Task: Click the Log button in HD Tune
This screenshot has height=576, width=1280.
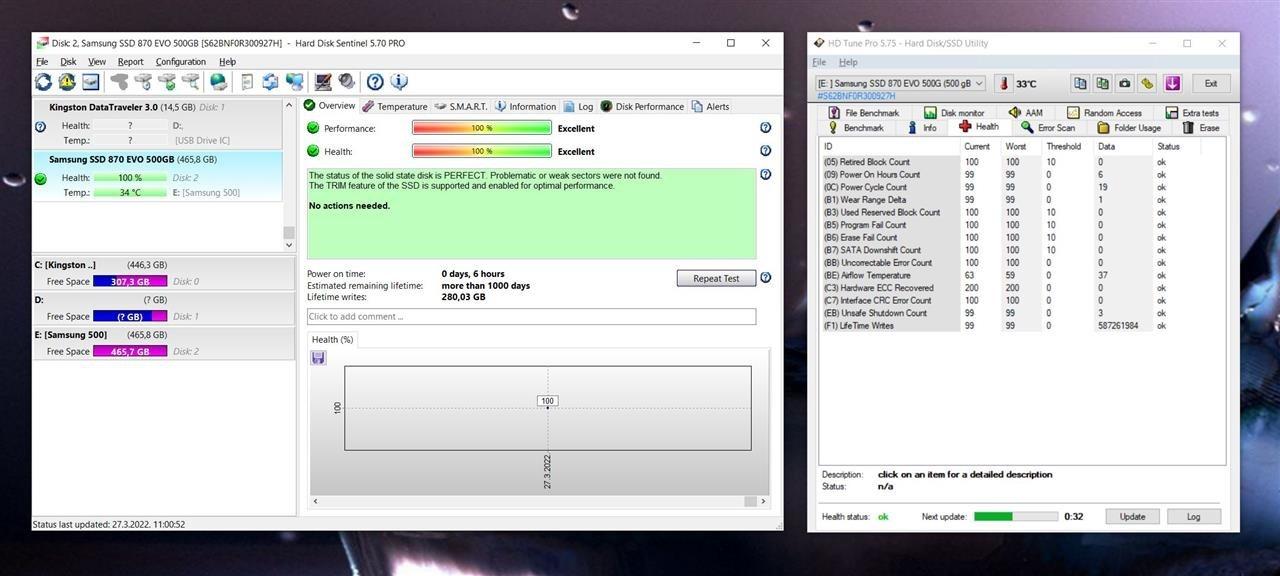Action: click(1193, 517)
